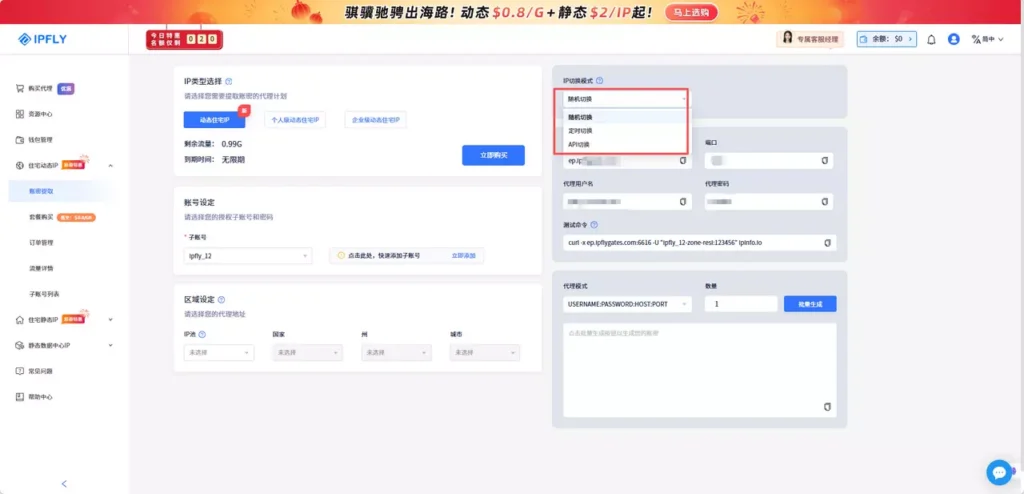
Task: Copy the batch generated accounts list
Action: (827, 406)
